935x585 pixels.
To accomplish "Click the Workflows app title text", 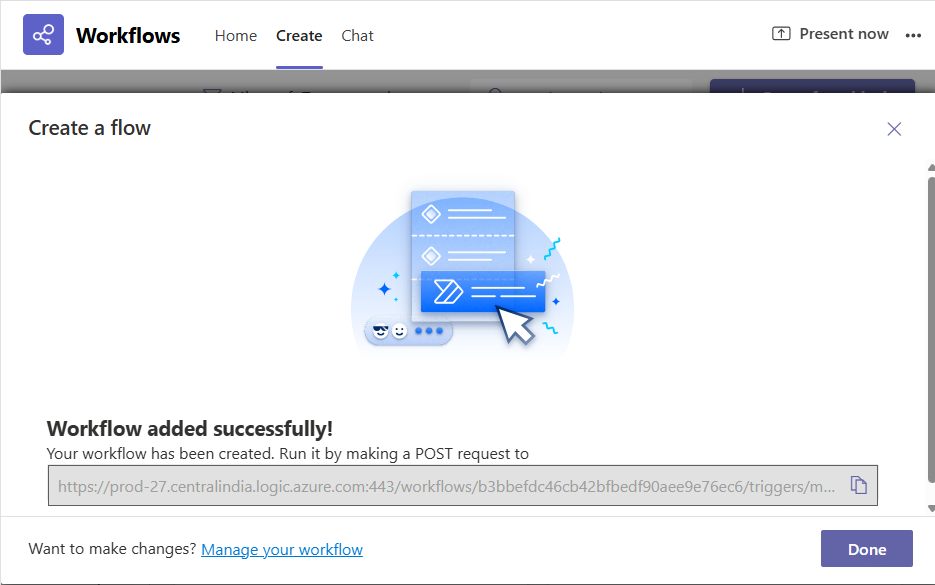I will (x=128, y=36).
